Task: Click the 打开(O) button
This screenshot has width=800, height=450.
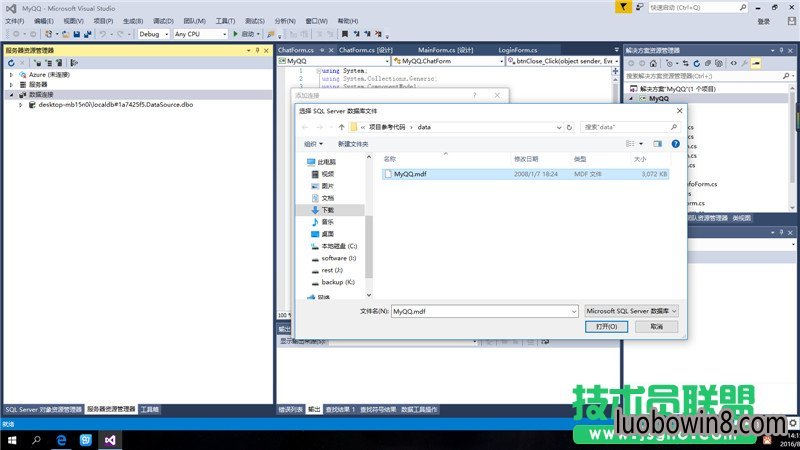Action: pyautogui.click(x=606, y=327)
